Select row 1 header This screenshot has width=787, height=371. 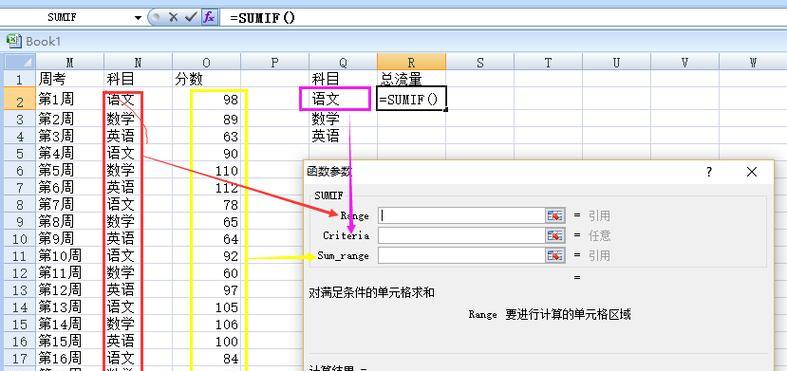coord(20,79)
